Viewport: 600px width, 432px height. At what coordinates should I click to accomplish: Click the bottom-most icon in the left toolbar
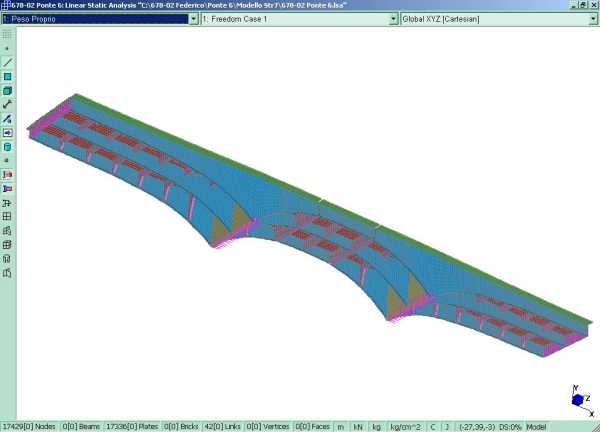point(7,272)
